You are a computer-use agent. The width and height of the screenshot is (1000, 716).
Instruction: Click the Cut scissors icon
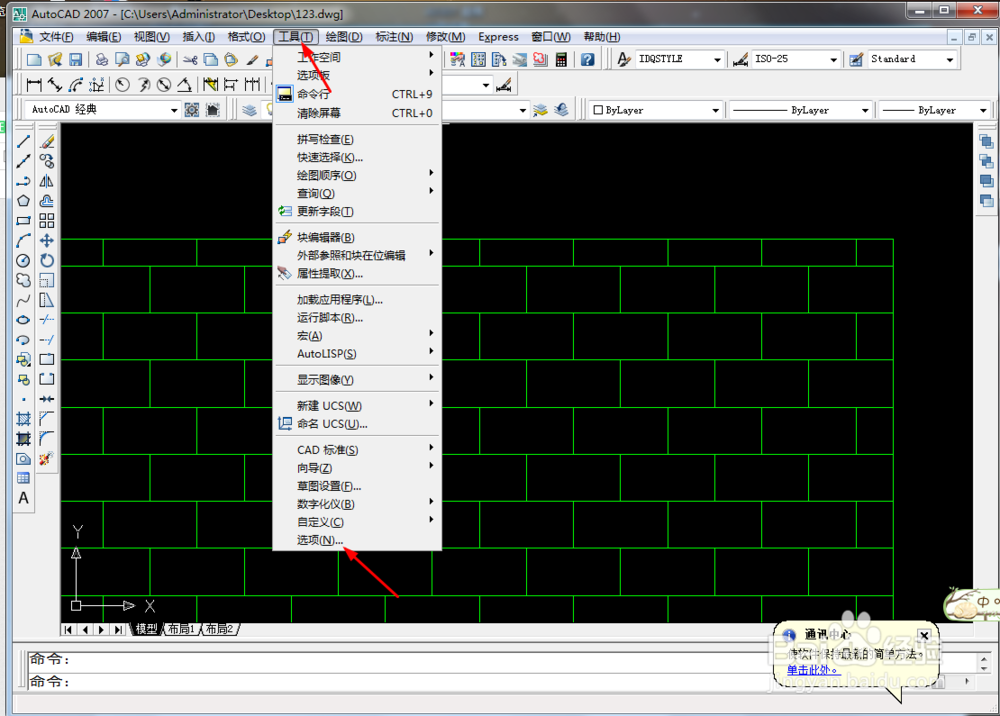tap(190, 60)
